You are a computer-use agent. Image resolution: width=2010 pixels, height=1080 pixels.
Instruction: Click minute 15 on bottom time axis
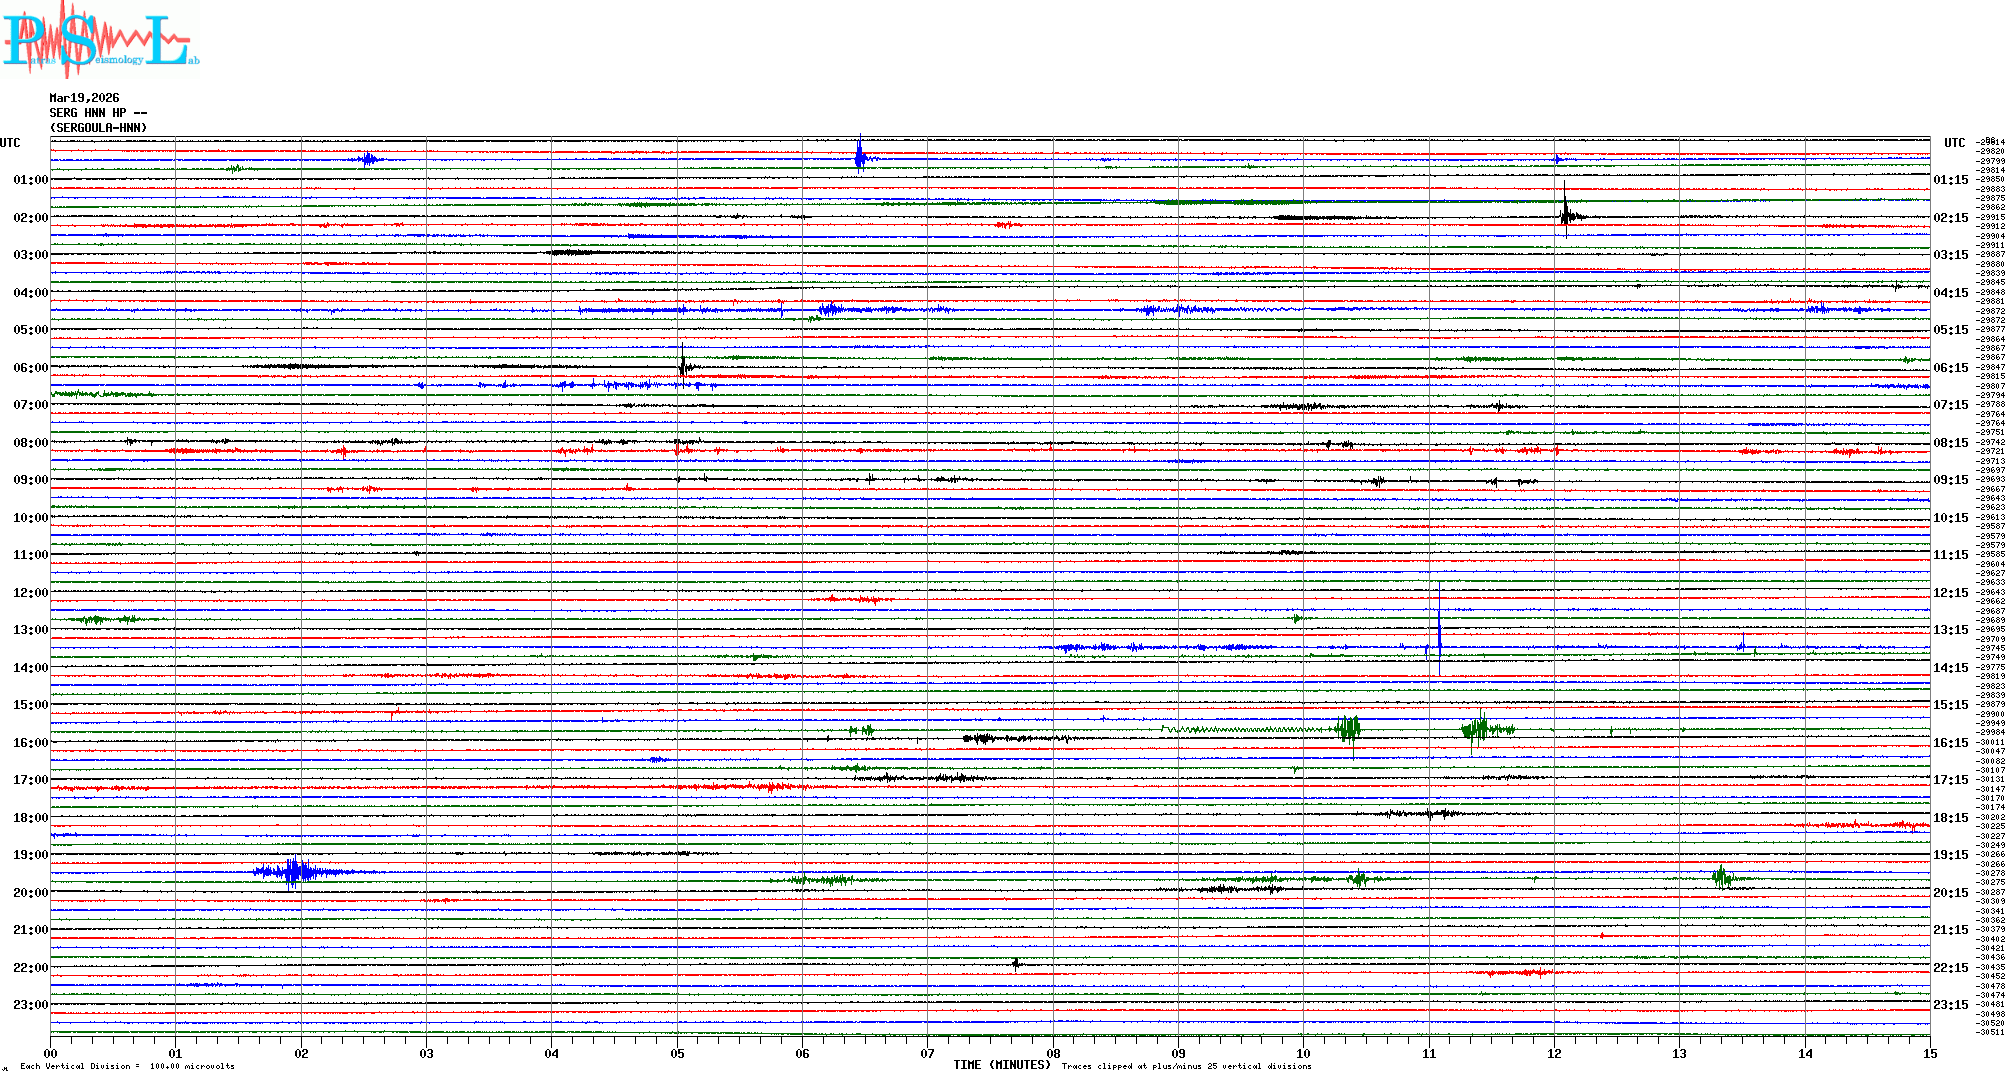point(1929,1053)
